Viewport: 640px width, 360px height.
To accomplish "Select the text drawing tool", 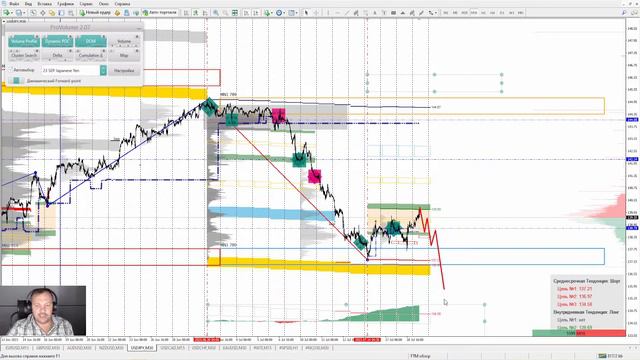I will pos(375,13).
